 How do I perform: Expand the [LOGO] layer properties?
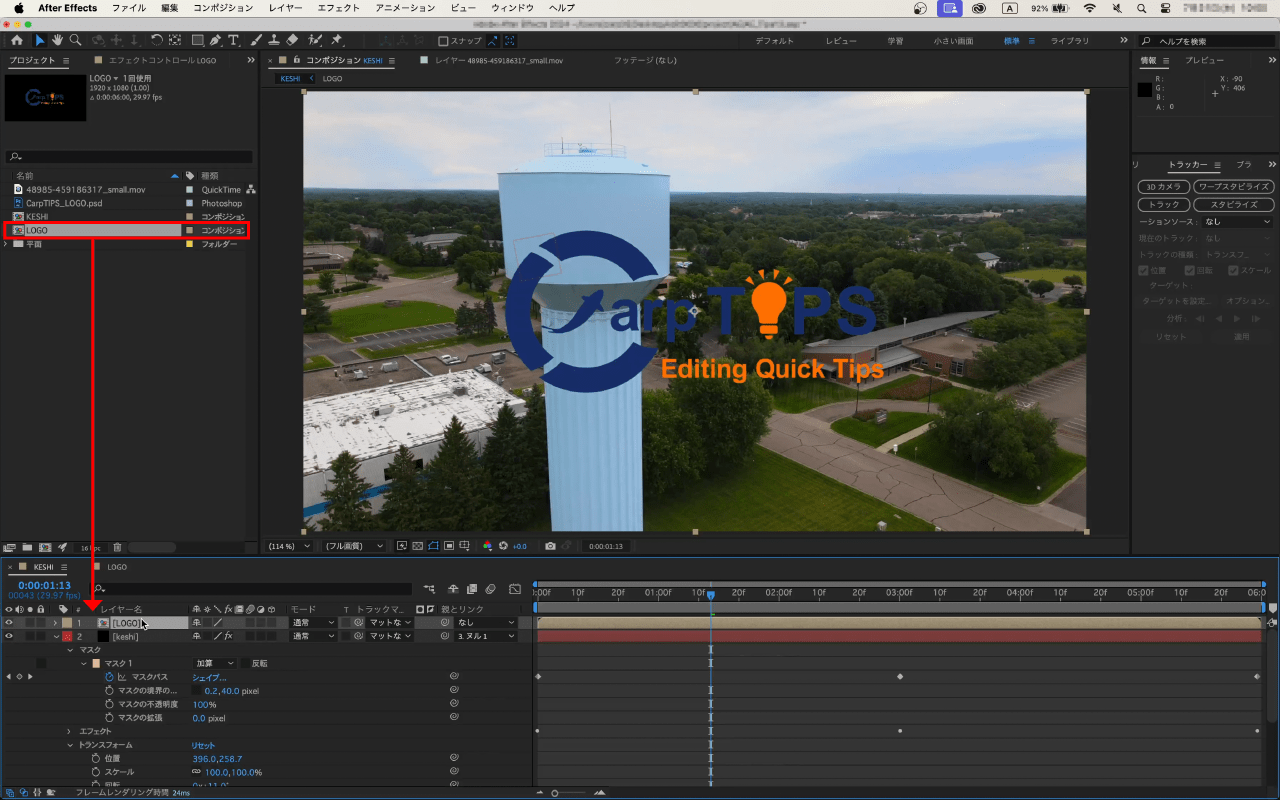55,623
